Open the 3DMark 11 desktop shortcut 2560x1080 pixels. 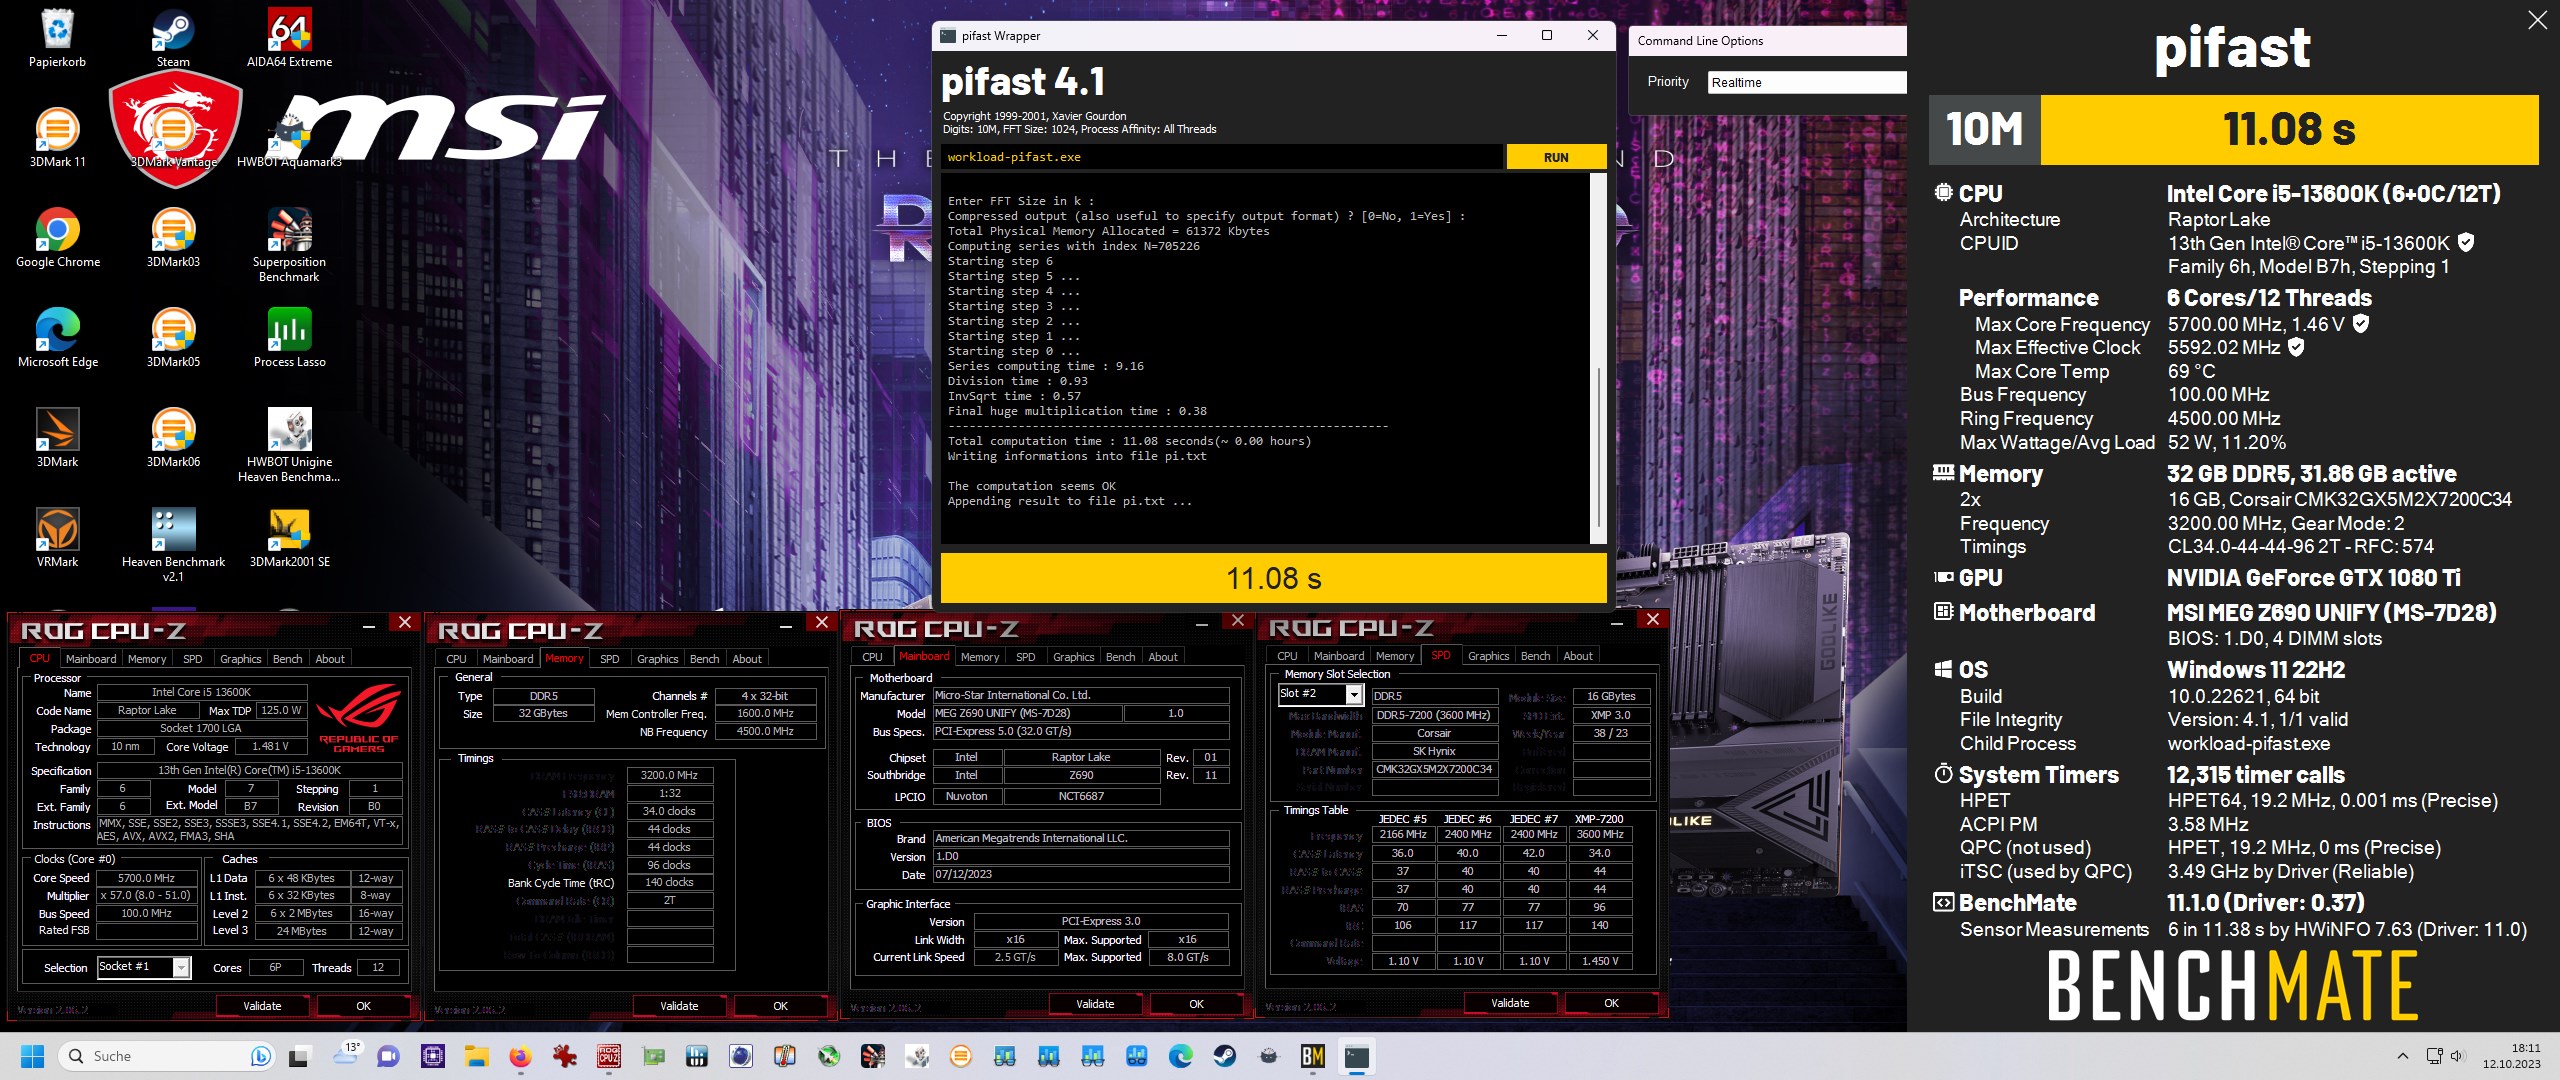57,138
